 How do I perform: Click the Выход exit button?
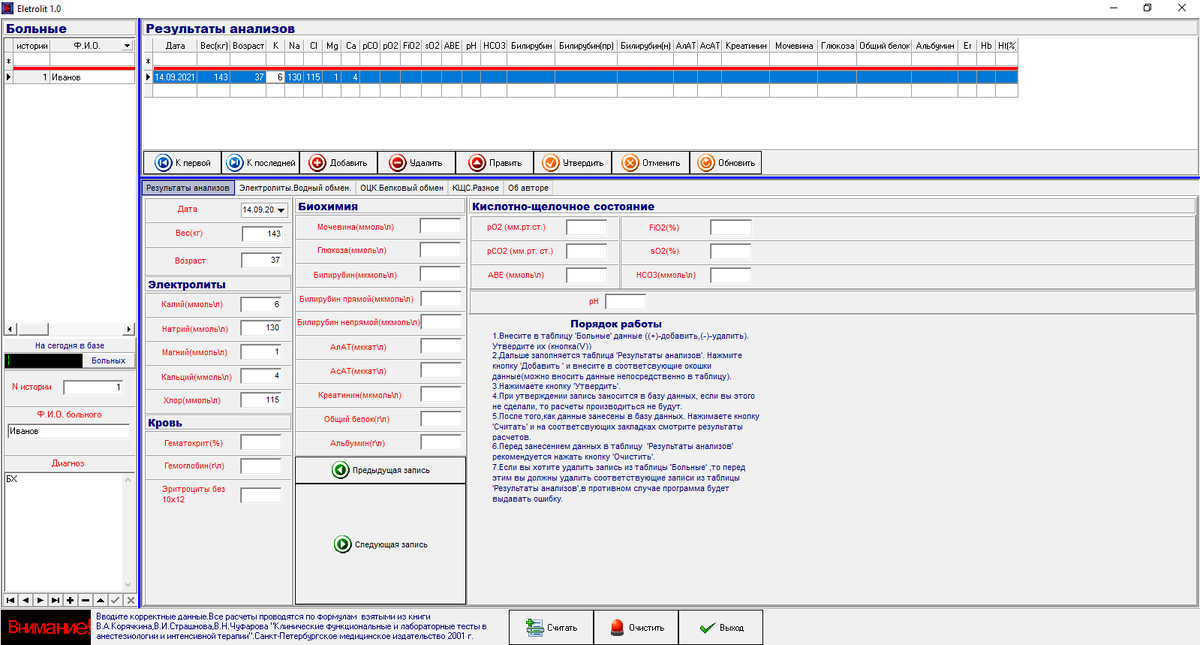(720, 628)
